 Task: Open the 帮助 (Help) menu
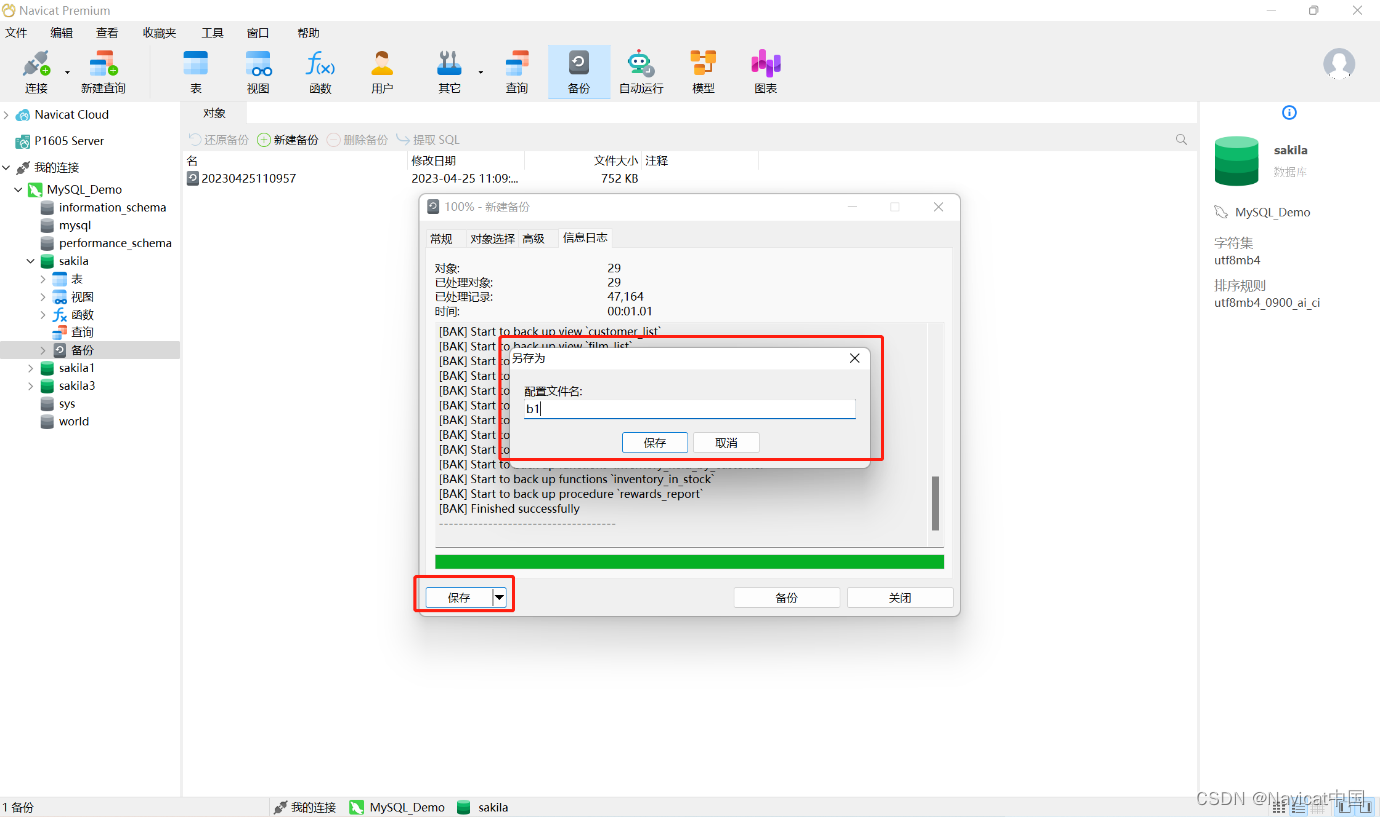[308, 33]
